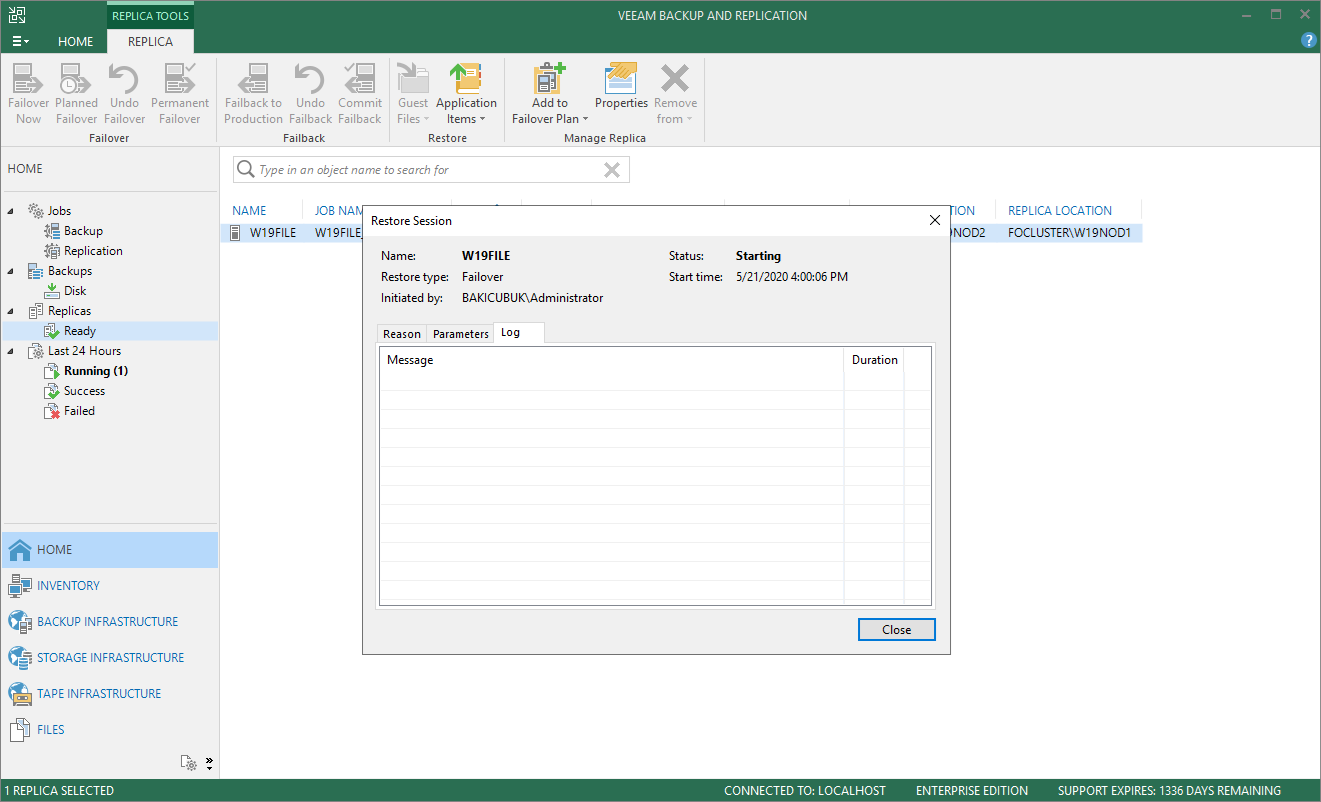Open the INVENTORY navigation view
1321x802 pixels.
point(109,586)
